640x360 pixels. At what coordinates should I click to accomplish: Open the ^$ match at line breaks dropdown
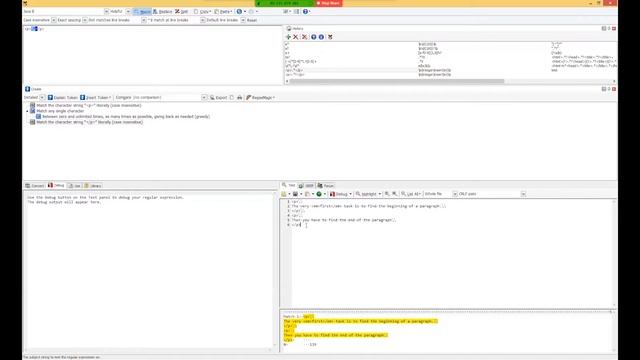click(202, 20)
